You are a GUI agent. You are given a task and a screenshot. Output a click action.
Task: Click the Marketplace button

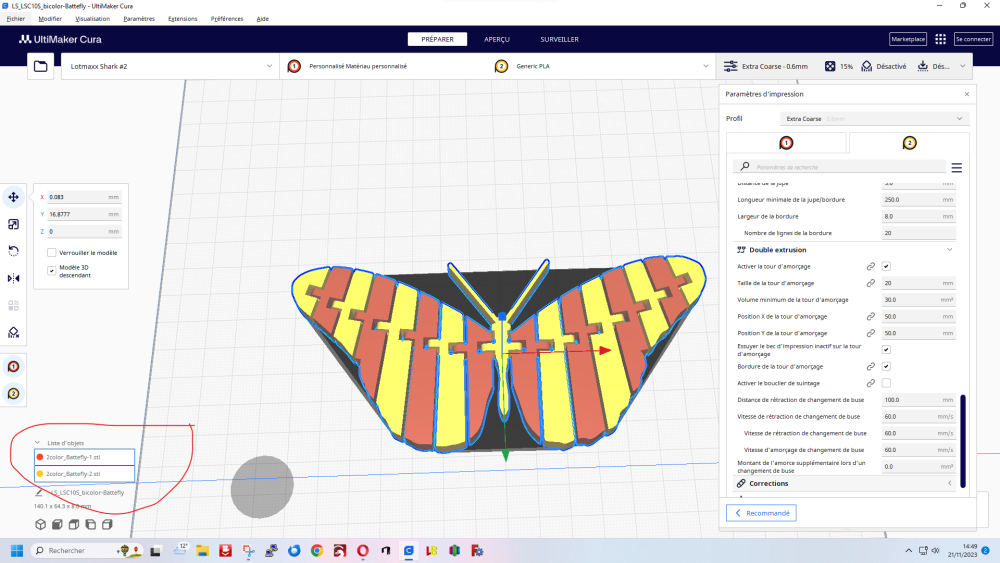(908, 40)
